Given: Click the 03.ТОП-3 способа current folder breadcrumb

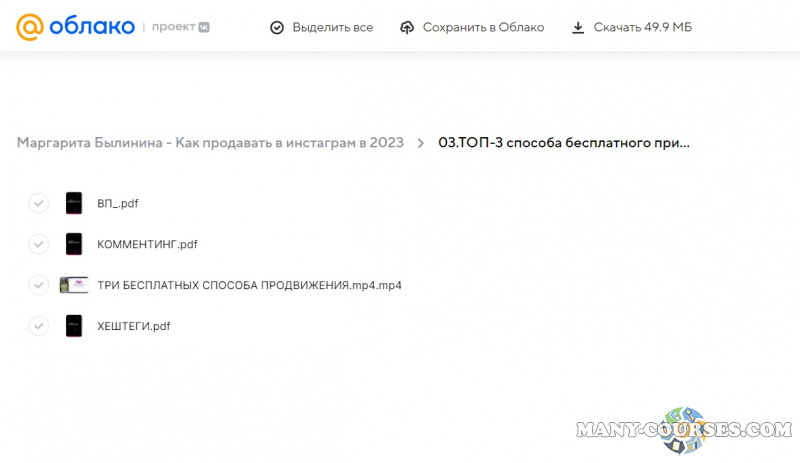Looking at the screenshot, I should click(x=564, y=143).
